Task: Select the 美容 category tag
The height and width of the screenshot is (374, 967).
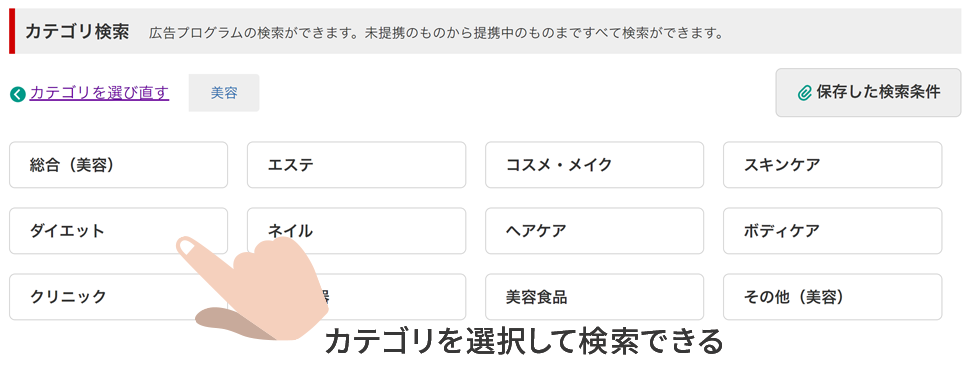Action: click(x=224, y=93)
